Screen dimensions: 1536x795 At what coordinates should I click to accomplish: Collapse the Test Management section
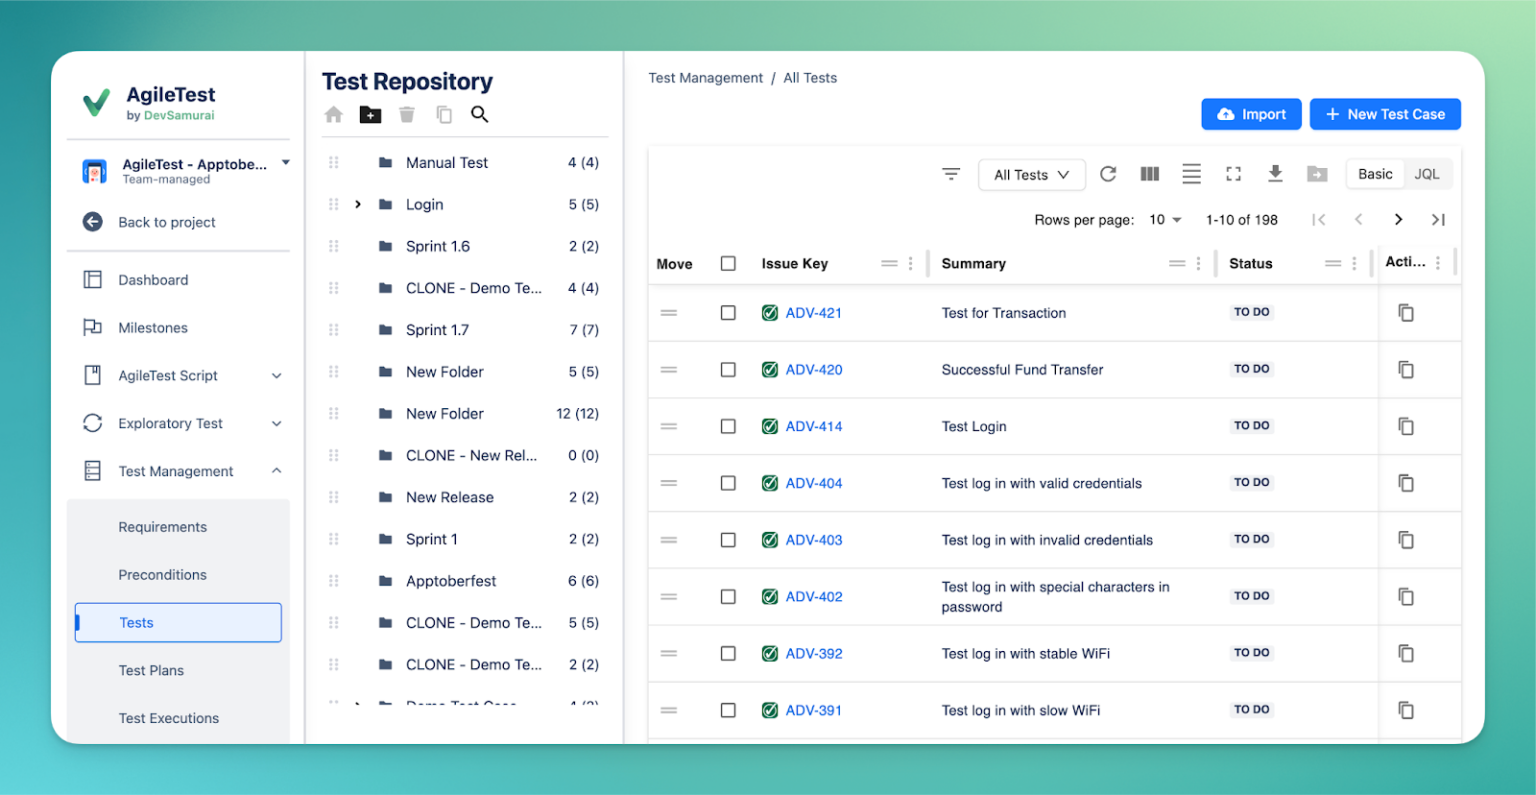point(277,471)
